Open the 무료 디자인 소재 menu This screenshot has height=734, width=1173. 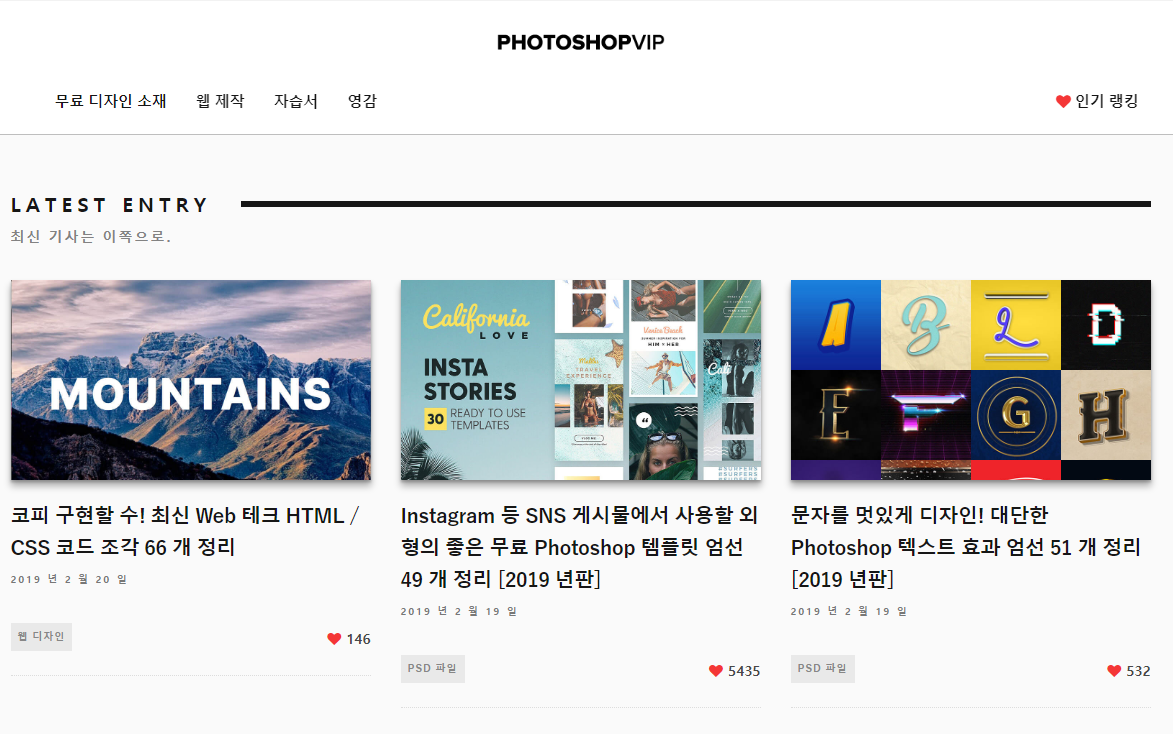click(x=111, y=101)
